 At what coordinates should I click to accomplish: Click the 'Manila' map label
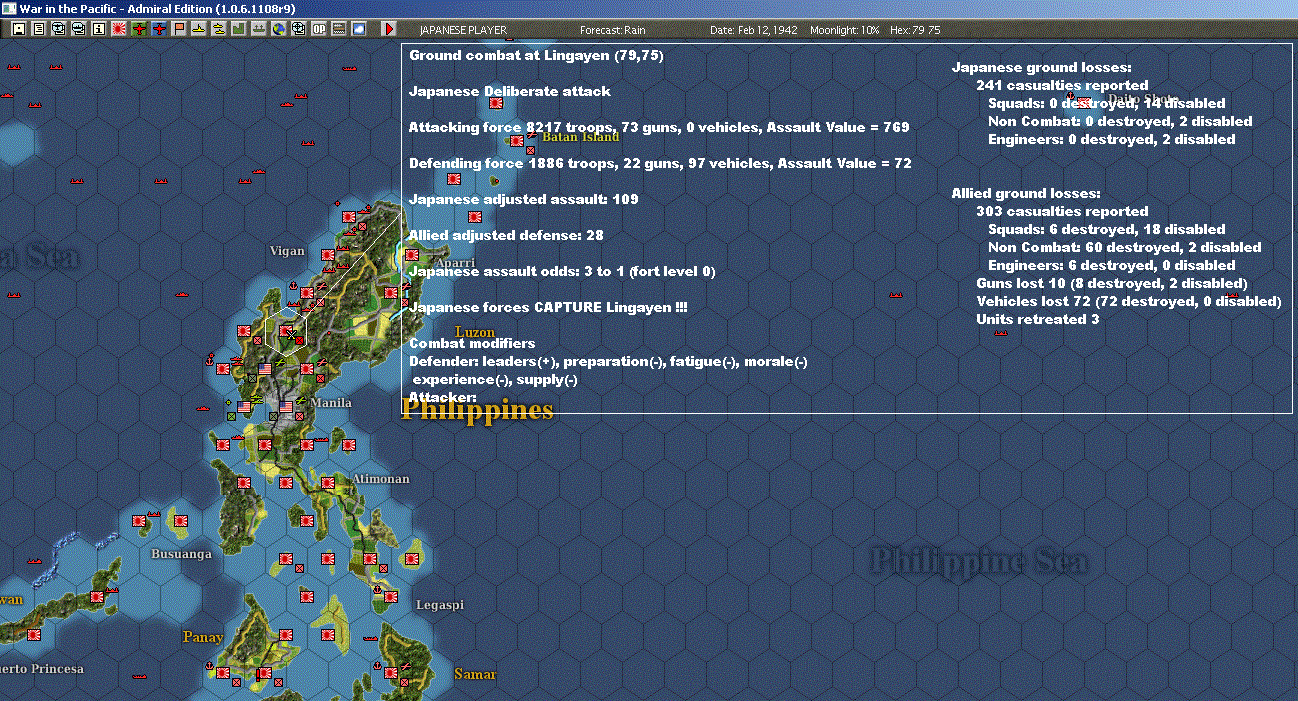pos(331,403)
